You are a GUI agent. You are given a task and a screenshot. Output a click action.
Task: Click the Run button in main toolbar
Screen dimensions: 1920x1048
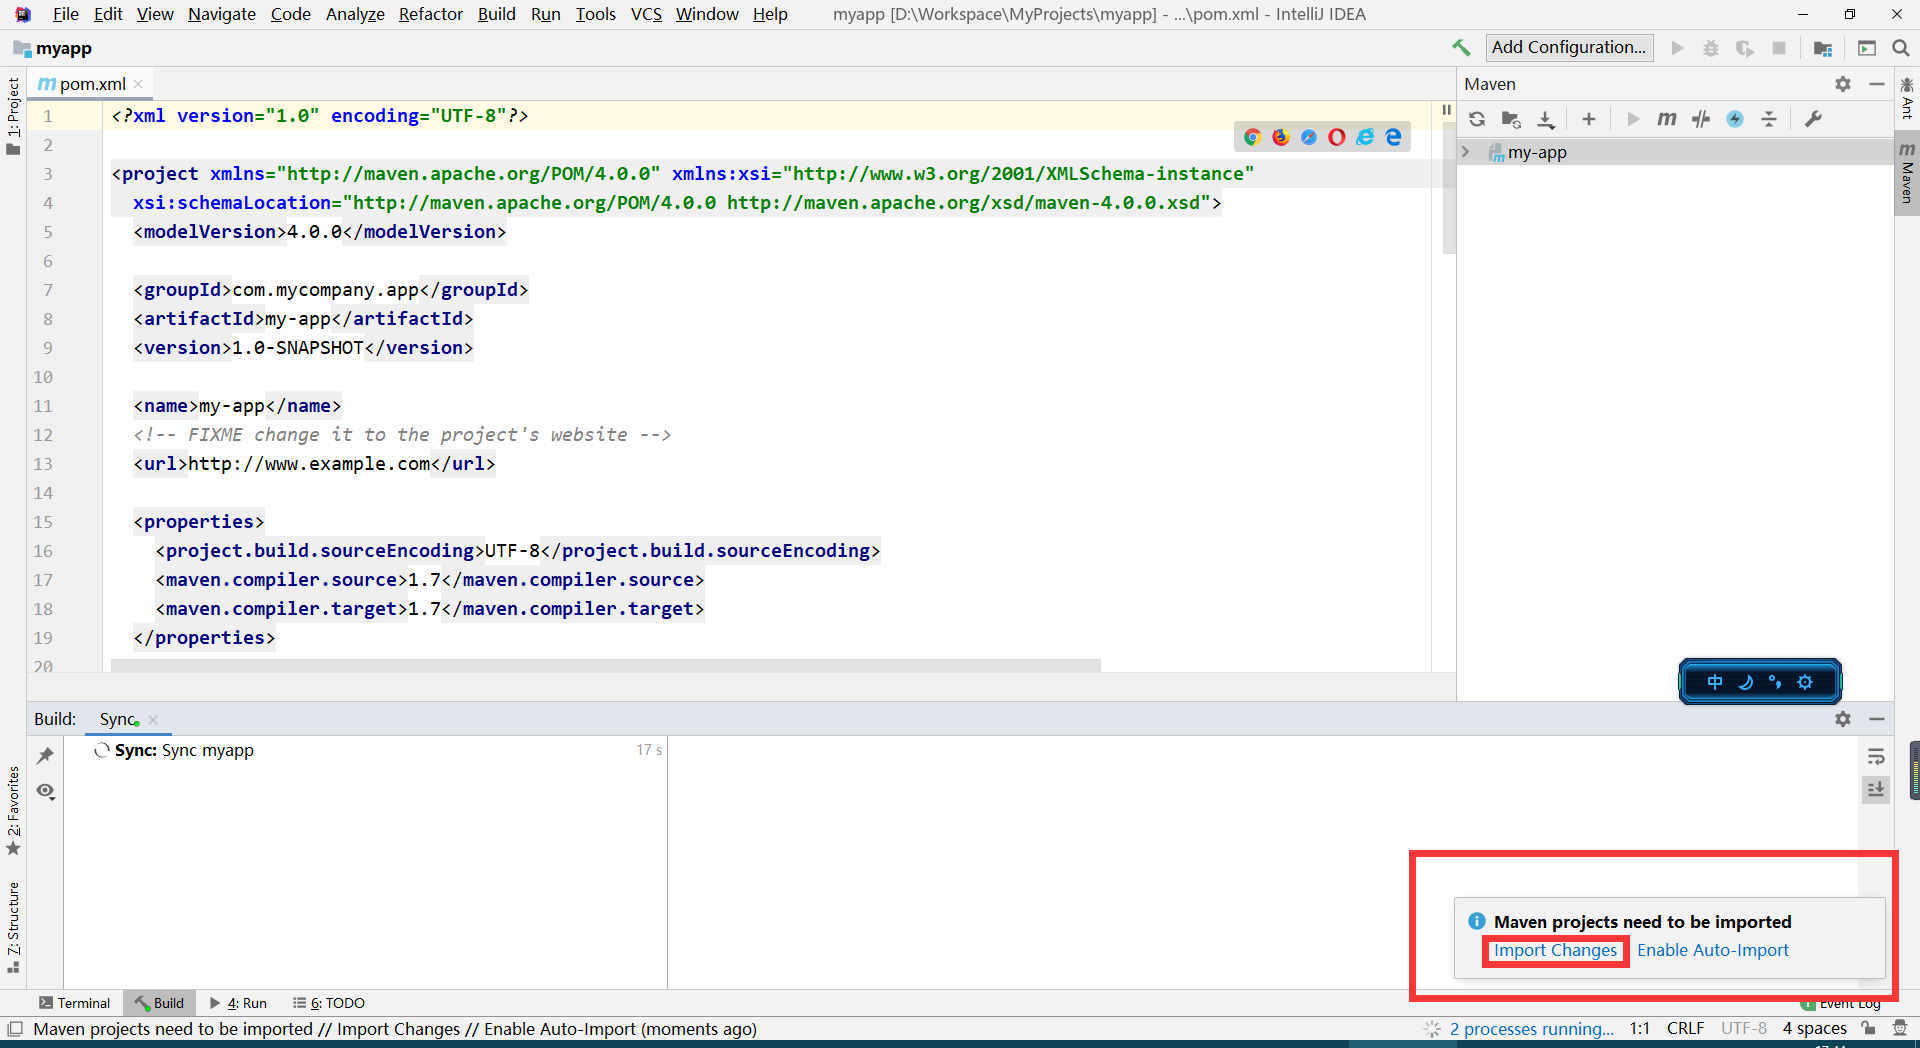point(1677,48)
